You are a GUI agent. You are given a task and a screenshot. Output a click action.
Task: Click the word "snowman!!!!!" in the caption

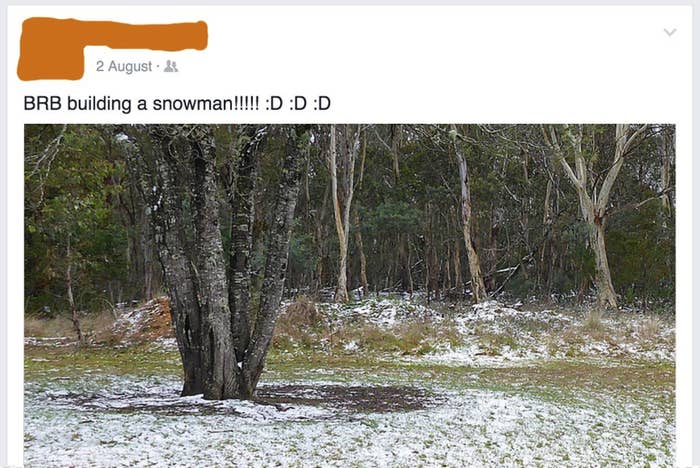point(205,103)
